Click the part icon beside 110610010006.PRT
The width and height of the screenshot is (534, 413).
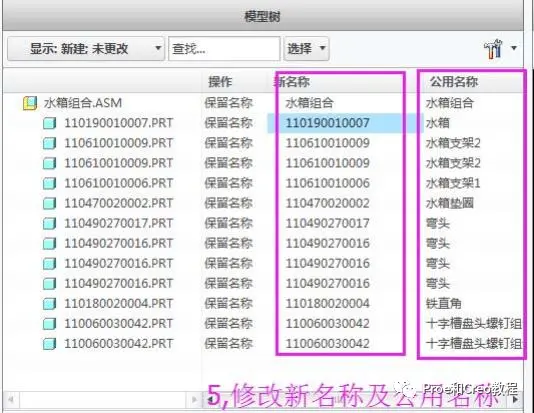tap(49, 184)
